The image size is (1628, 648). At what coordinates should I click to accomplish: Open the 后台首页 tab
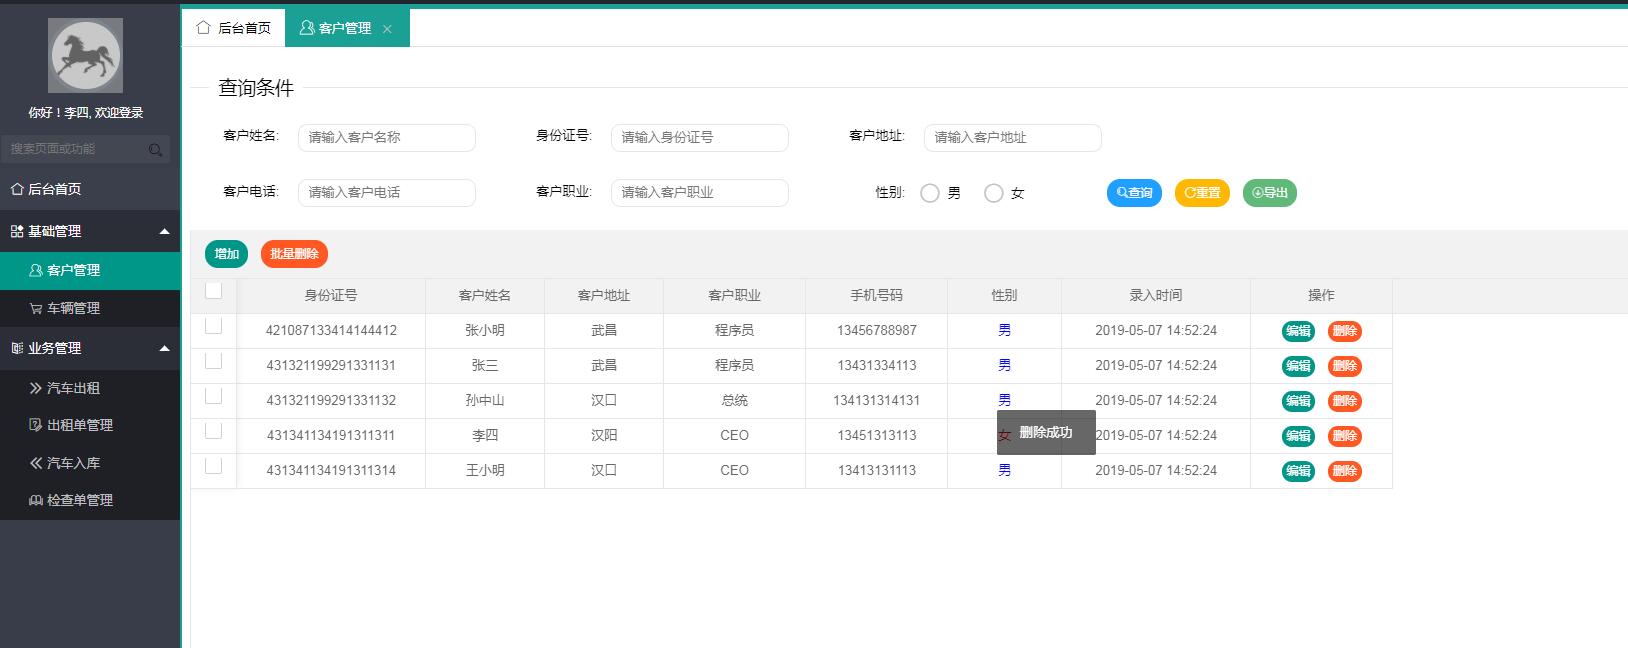(x=234, y=28)
